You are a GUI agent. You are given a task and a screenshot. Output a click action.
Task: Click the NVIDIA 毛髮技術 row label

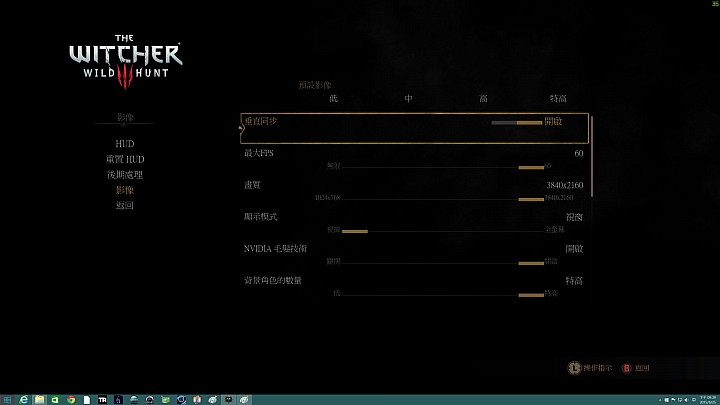point(275,248)
